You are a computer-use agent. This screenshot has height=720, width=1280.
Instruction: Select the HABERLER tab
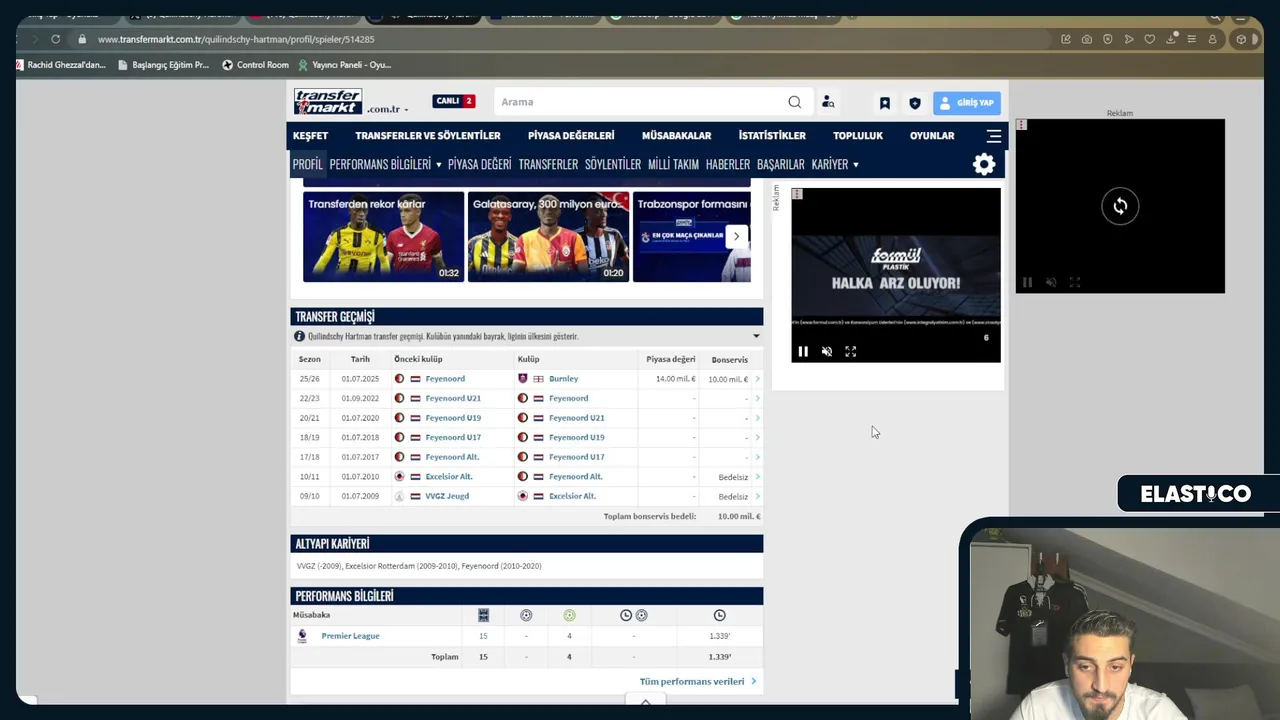pyautogui.click(x=727, y=164)
